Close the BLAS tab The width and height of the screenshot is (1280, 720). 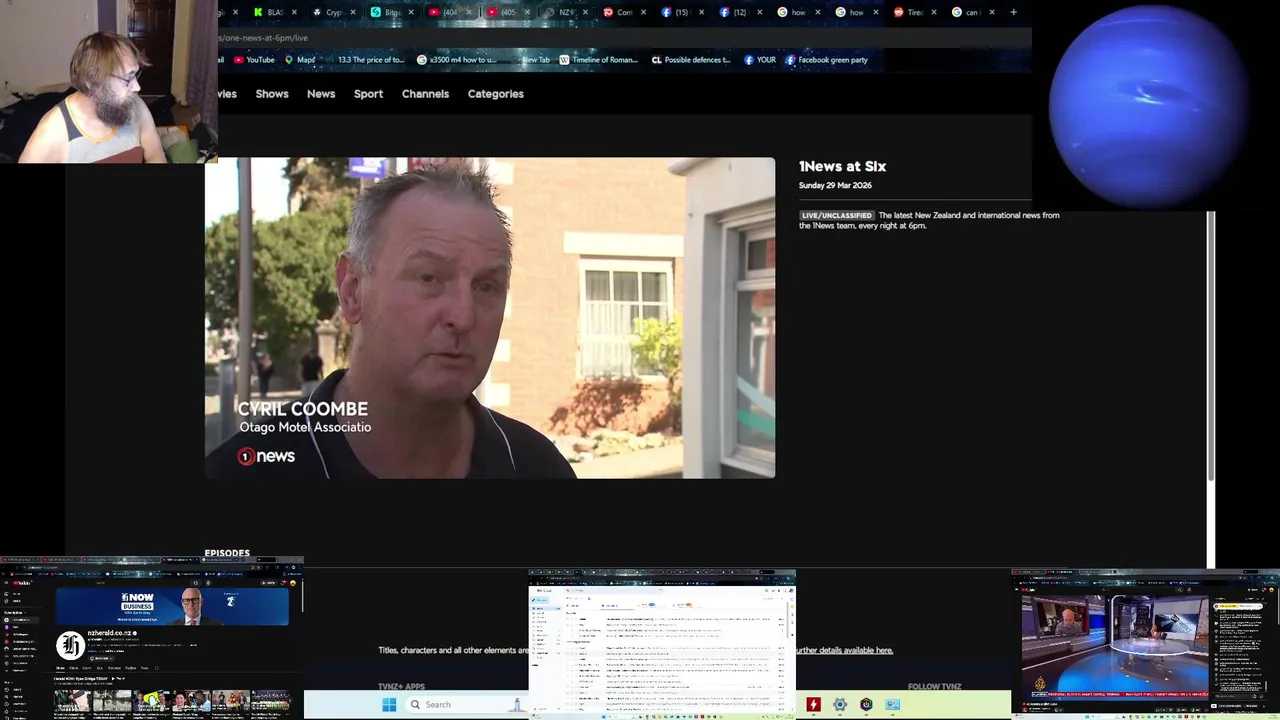tap(294, 13)
